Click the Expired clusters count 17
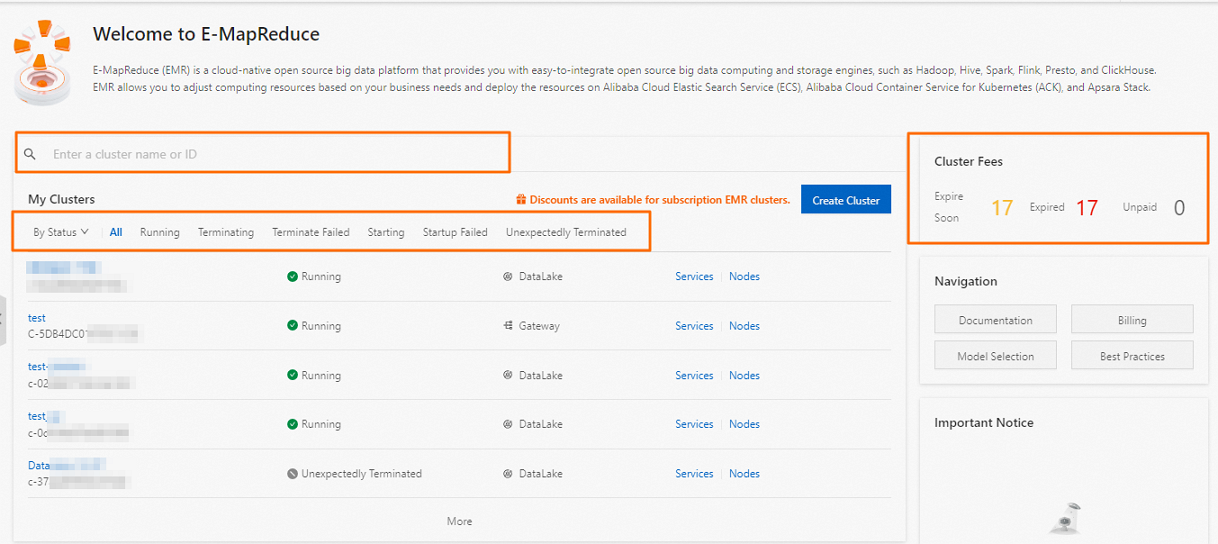 click(1086, 208)
